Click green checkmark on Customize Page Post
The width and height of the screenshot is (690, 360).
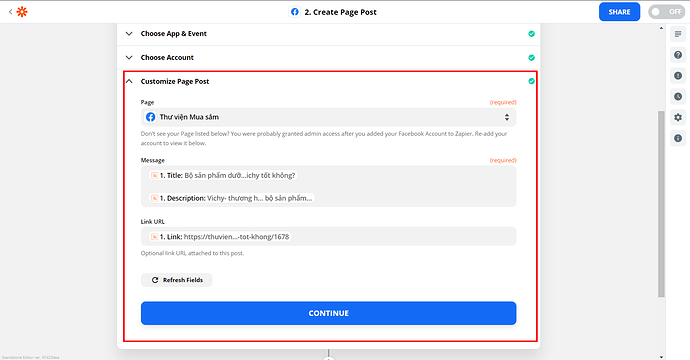coord(532,81)
